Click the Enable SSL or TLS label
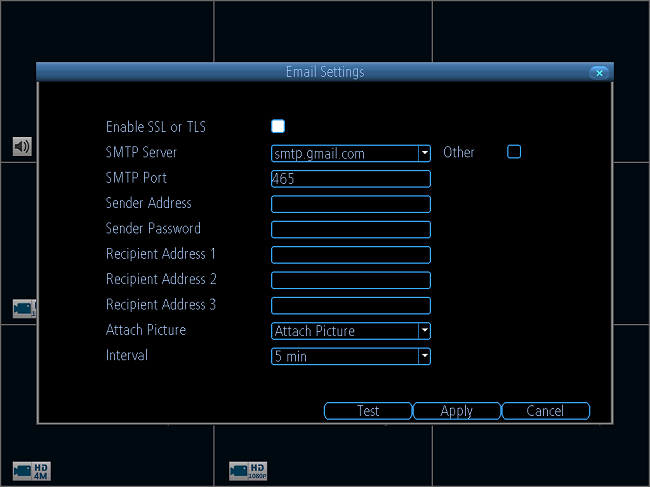This screenshot has width=650, height=487. (x=155, y=127)
